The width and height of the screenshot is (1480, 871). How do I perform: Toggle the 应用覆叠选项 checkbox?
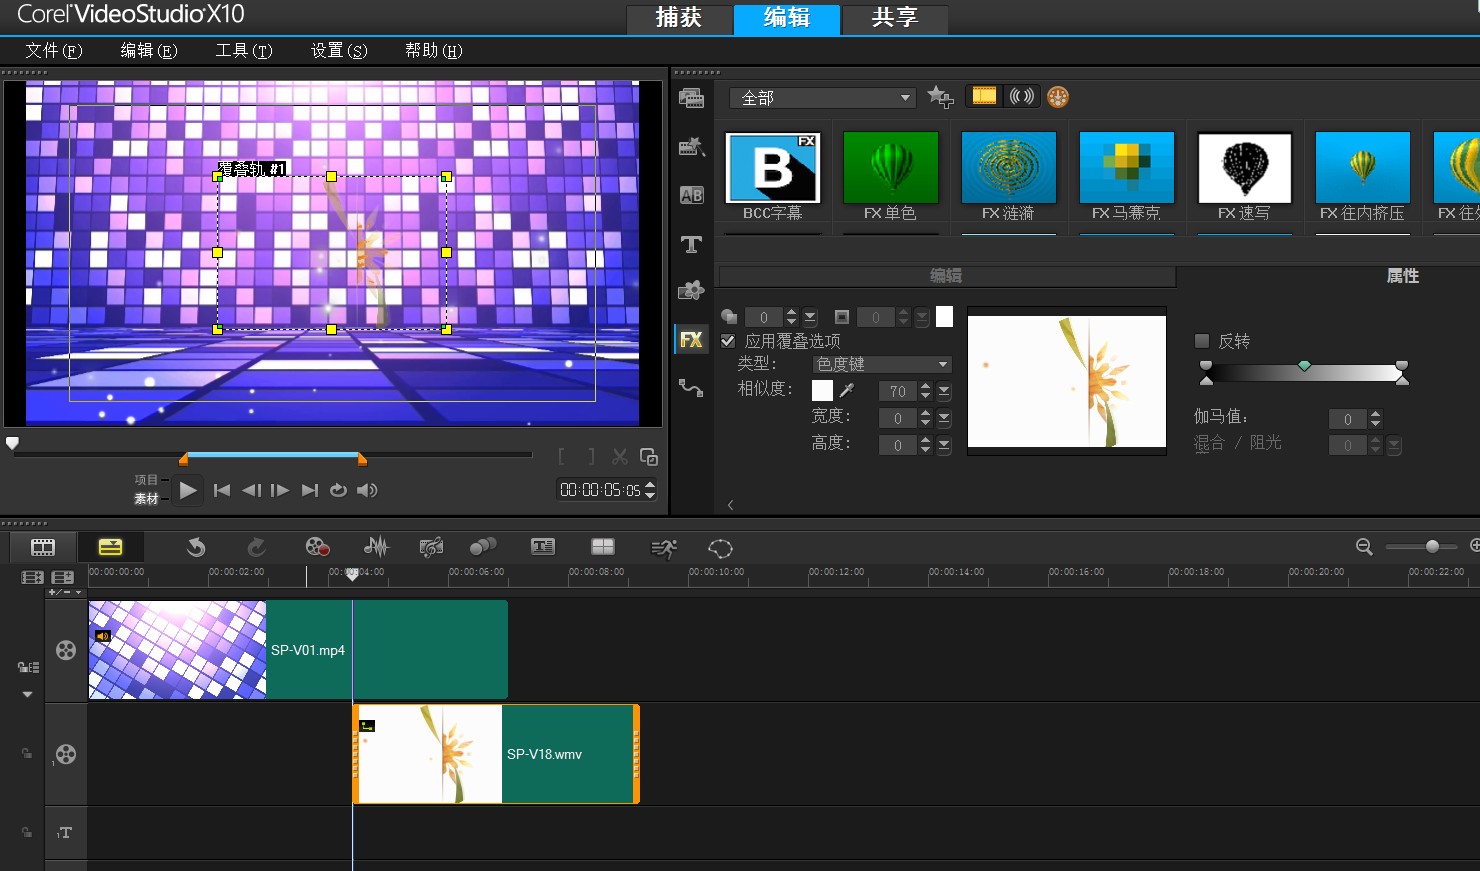click(728, 341)
